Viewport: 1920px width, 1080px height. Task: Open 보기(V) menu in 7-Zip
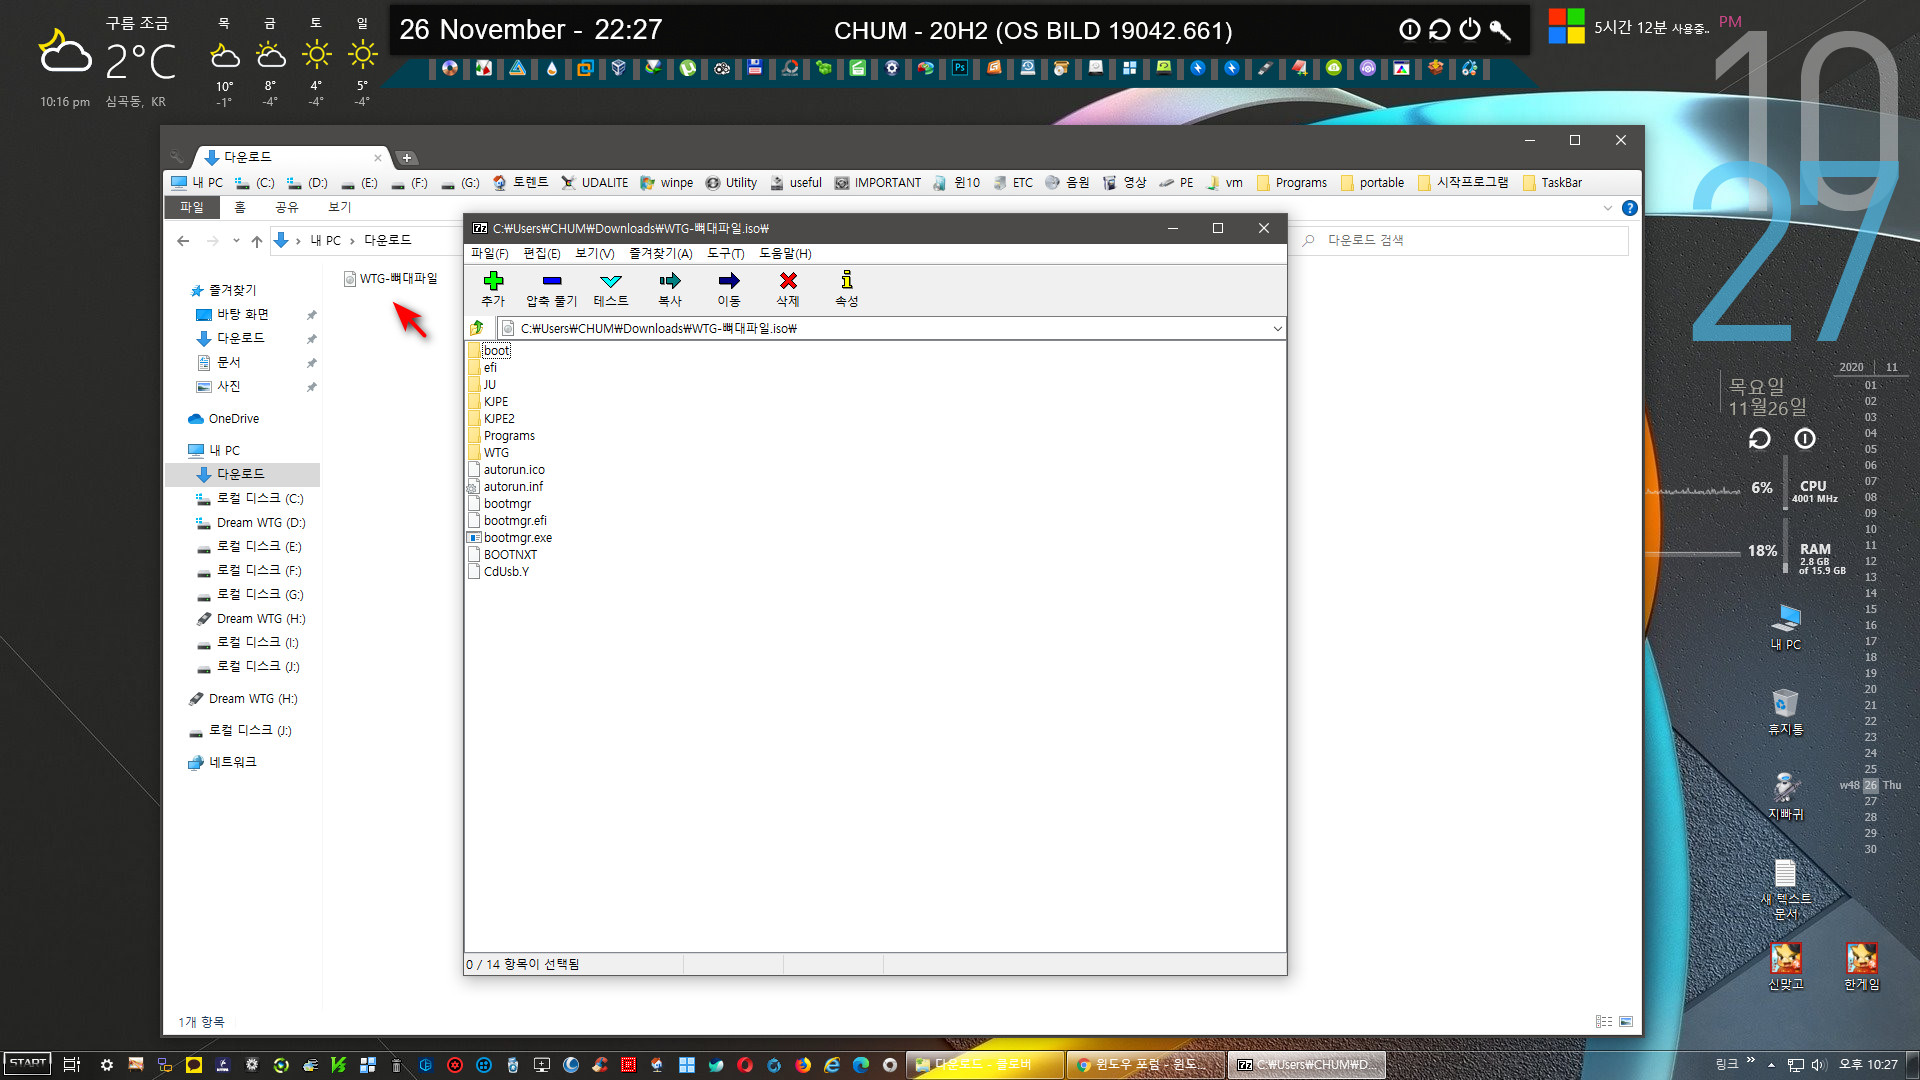point(595,254)
